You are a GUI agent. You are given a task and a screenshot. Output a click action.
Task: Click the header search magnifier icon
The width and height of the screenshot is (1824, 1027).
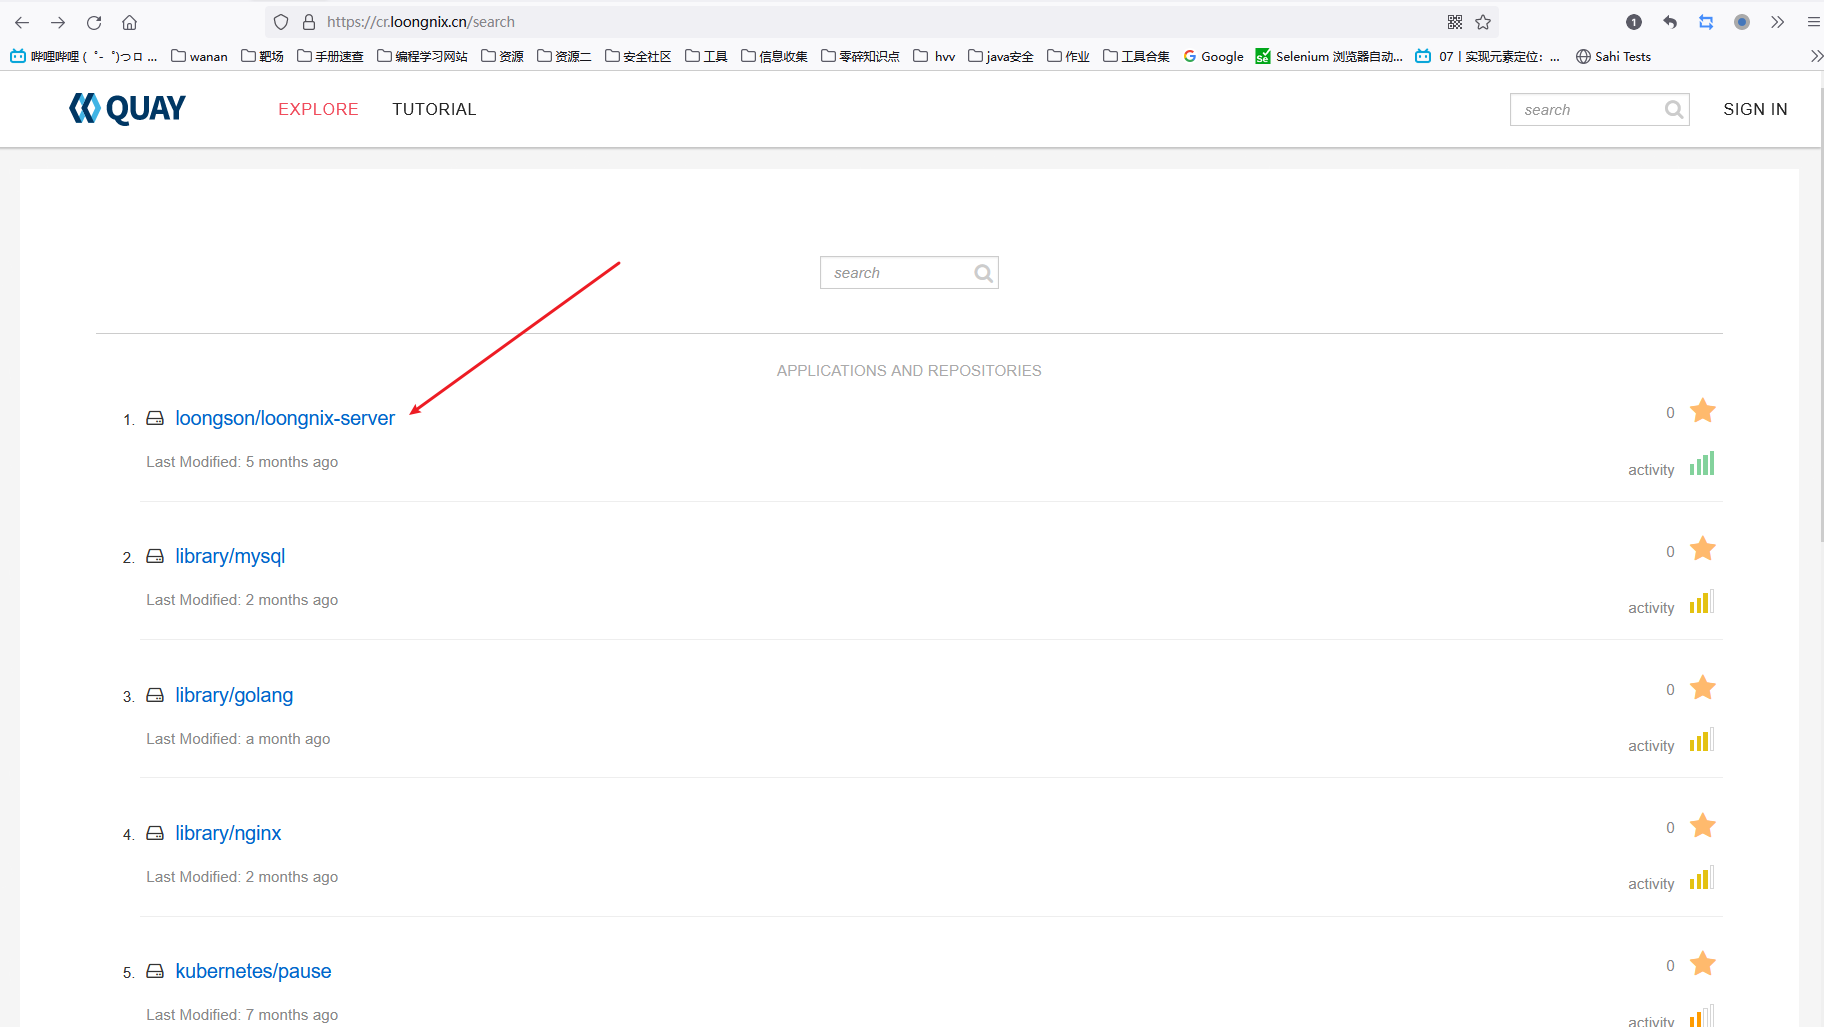1674,109
